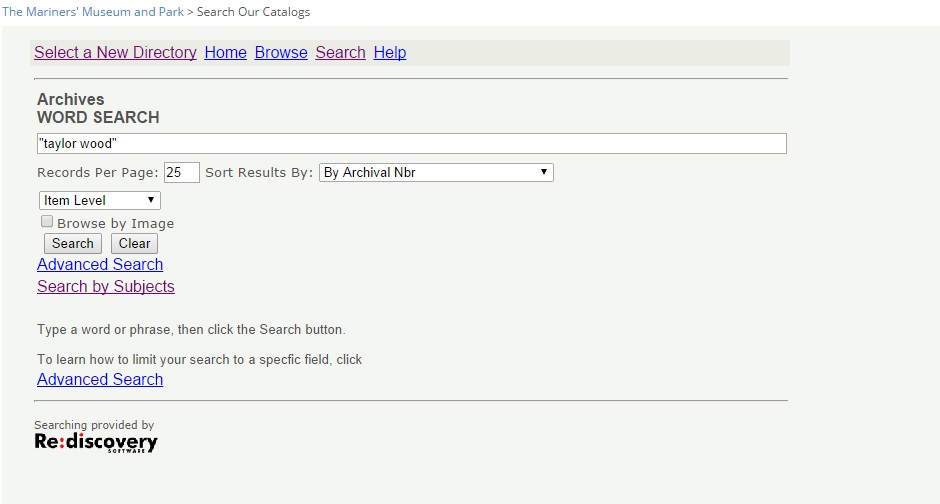Open the Help page link
The image size is (940, 504).
point(390,52)
